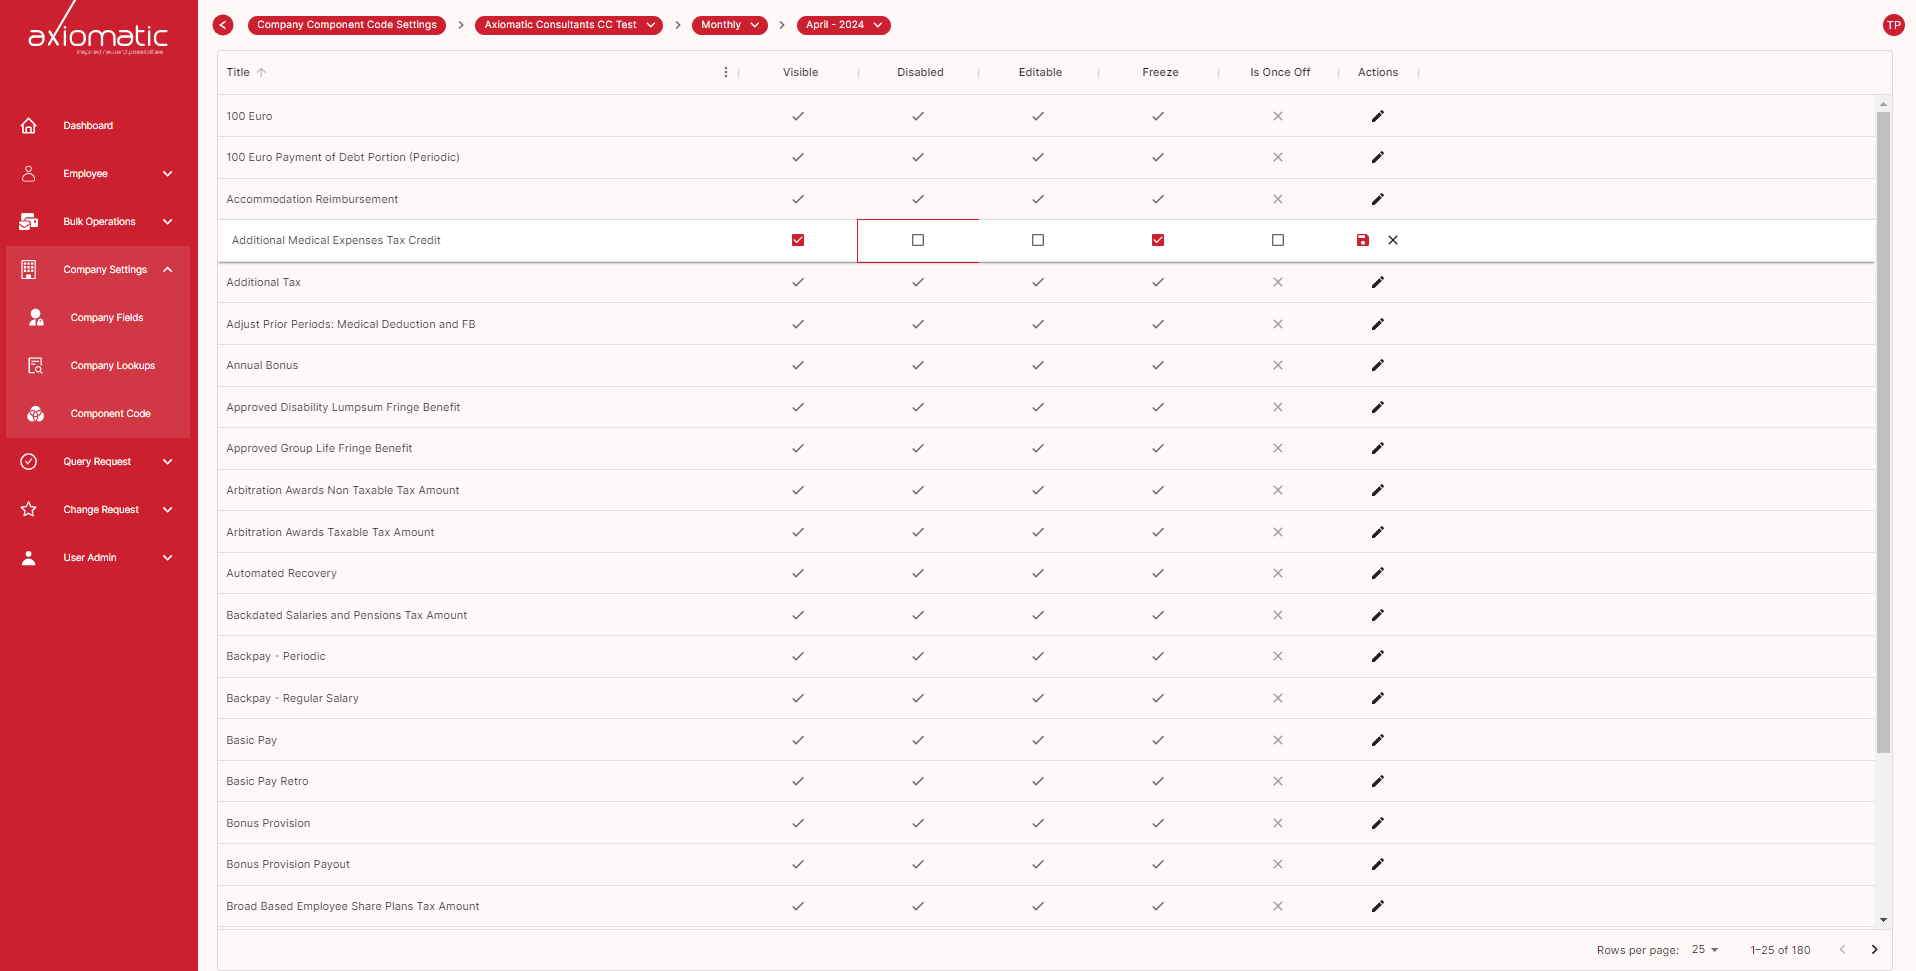The width and height of the screenshot is (1916, 971).
Task: Open the Title column options menu
Action: [x=726, y=72]
